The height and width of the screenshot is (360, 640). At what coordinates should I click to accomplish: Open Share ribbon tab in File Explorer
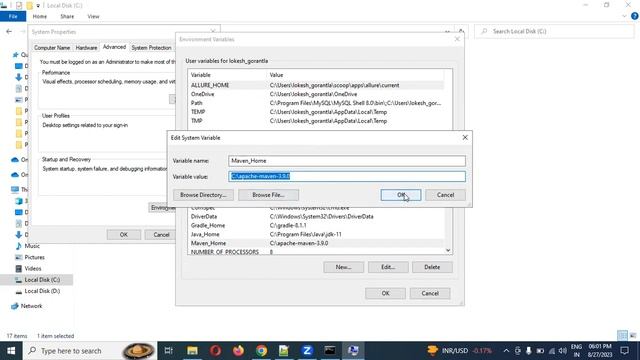[67, 16]
